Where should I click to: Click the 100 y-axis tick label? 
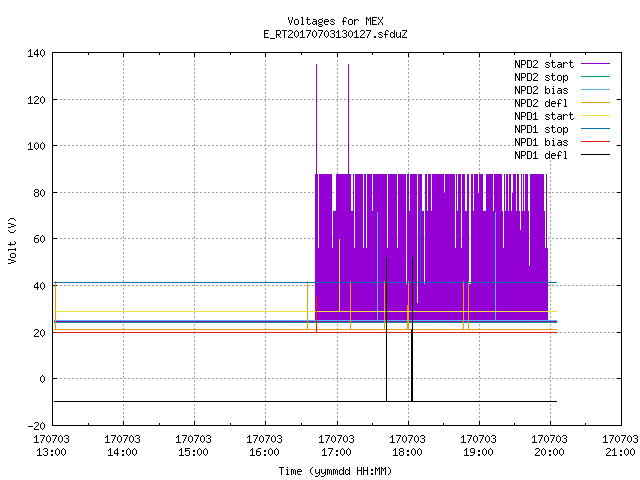36,146
